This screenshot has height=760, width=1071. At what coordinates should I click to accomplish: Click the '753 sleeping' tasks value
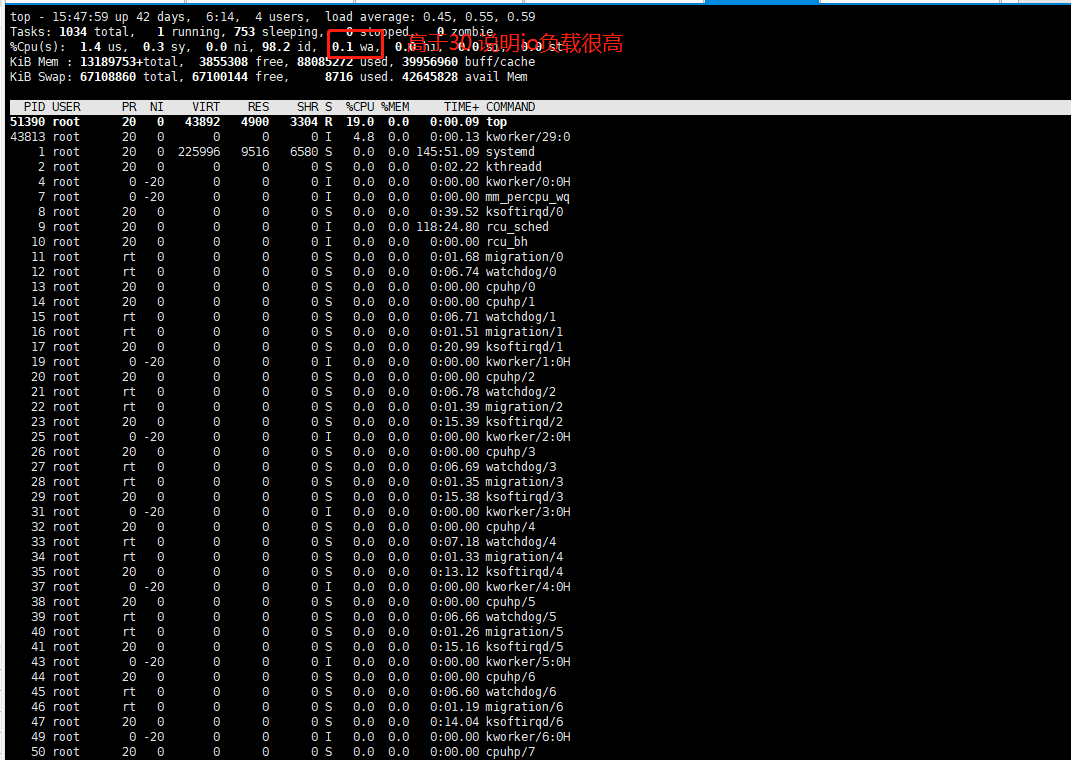276,32
